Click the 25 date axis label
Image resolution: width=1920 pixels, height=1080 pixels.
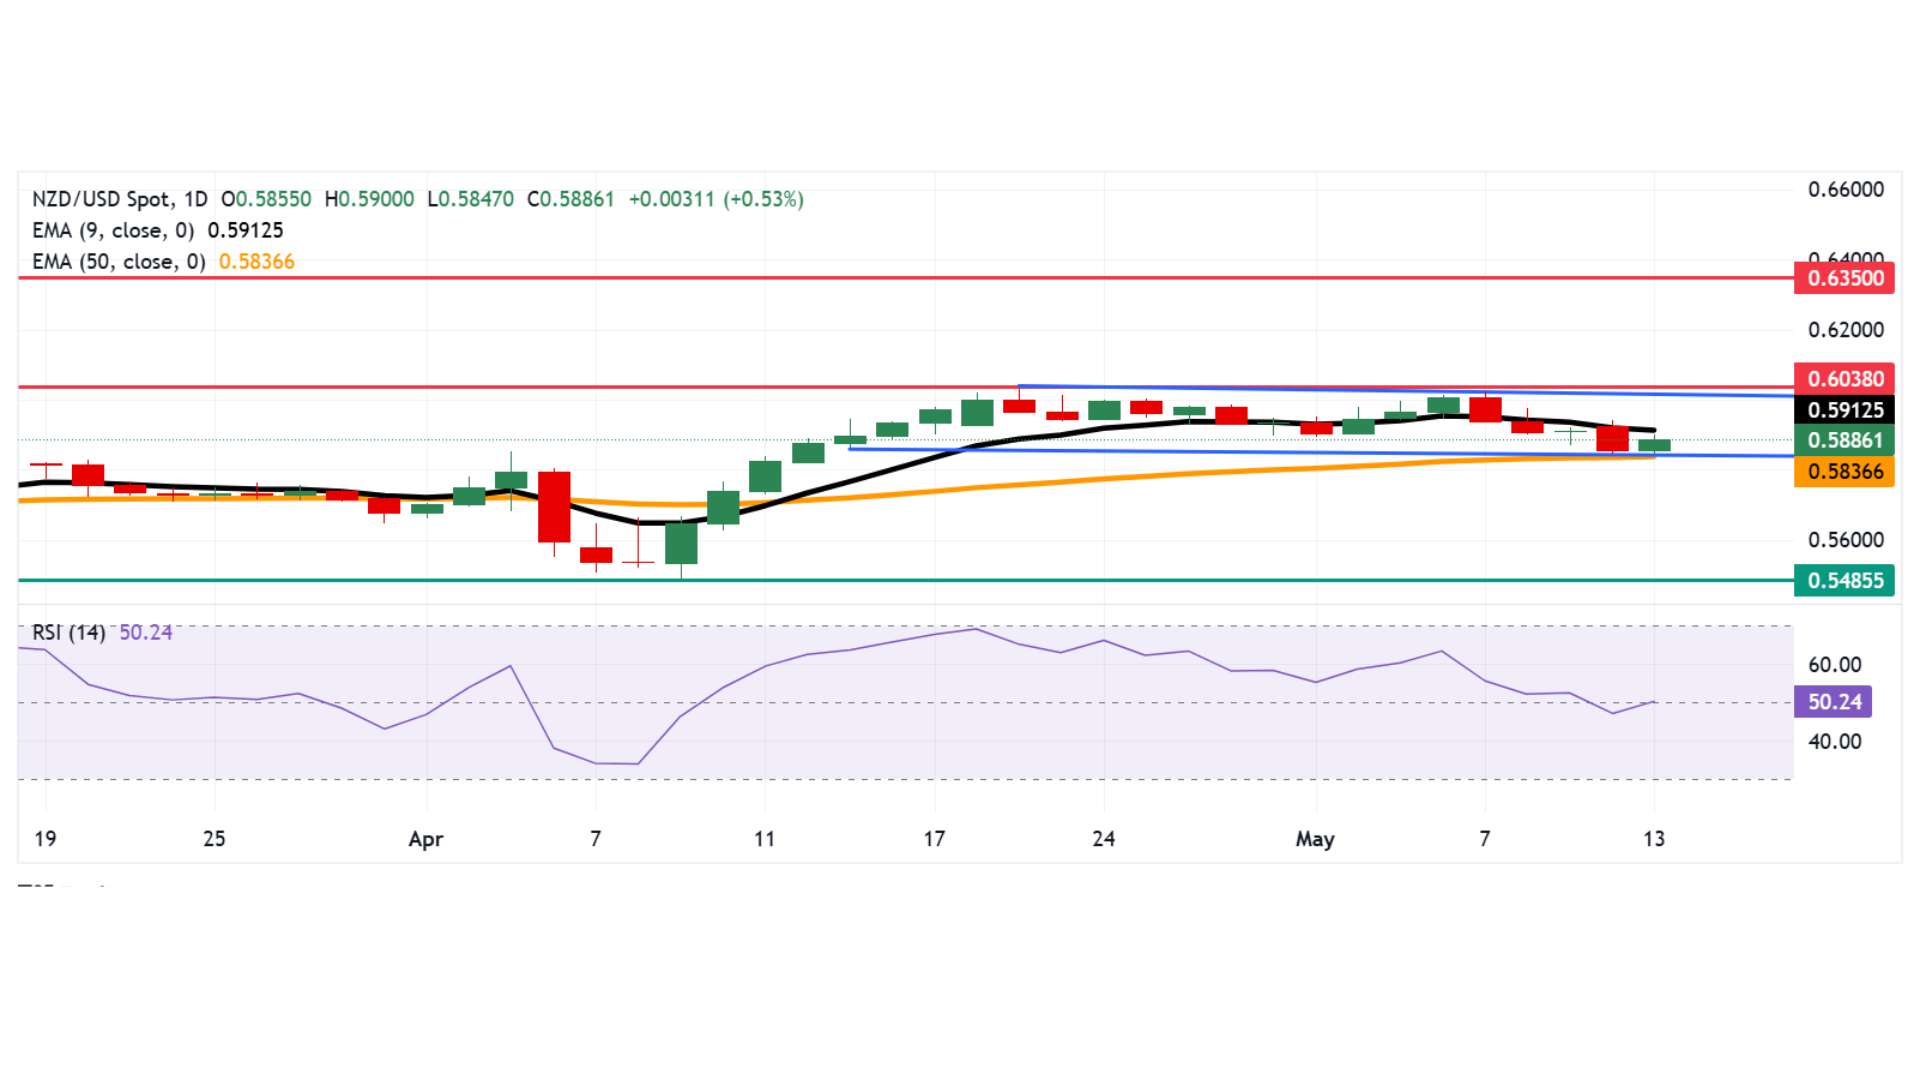tap(214, 839)
